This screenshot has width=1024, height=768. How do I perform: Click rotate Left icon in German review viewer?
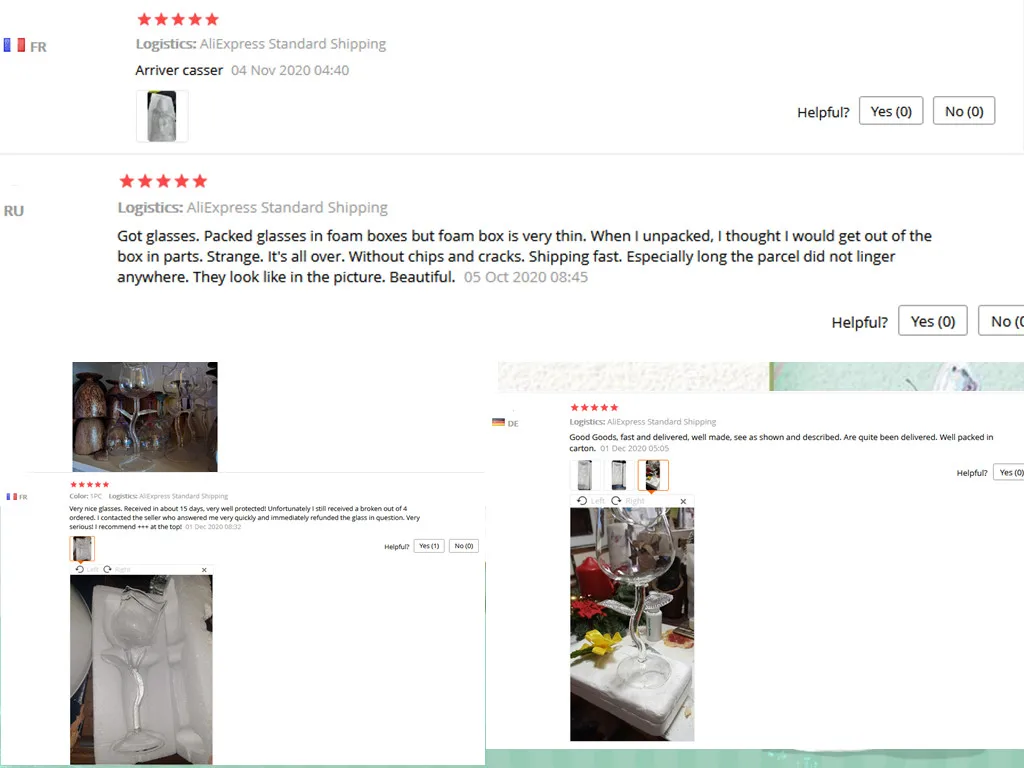point(582,501)
